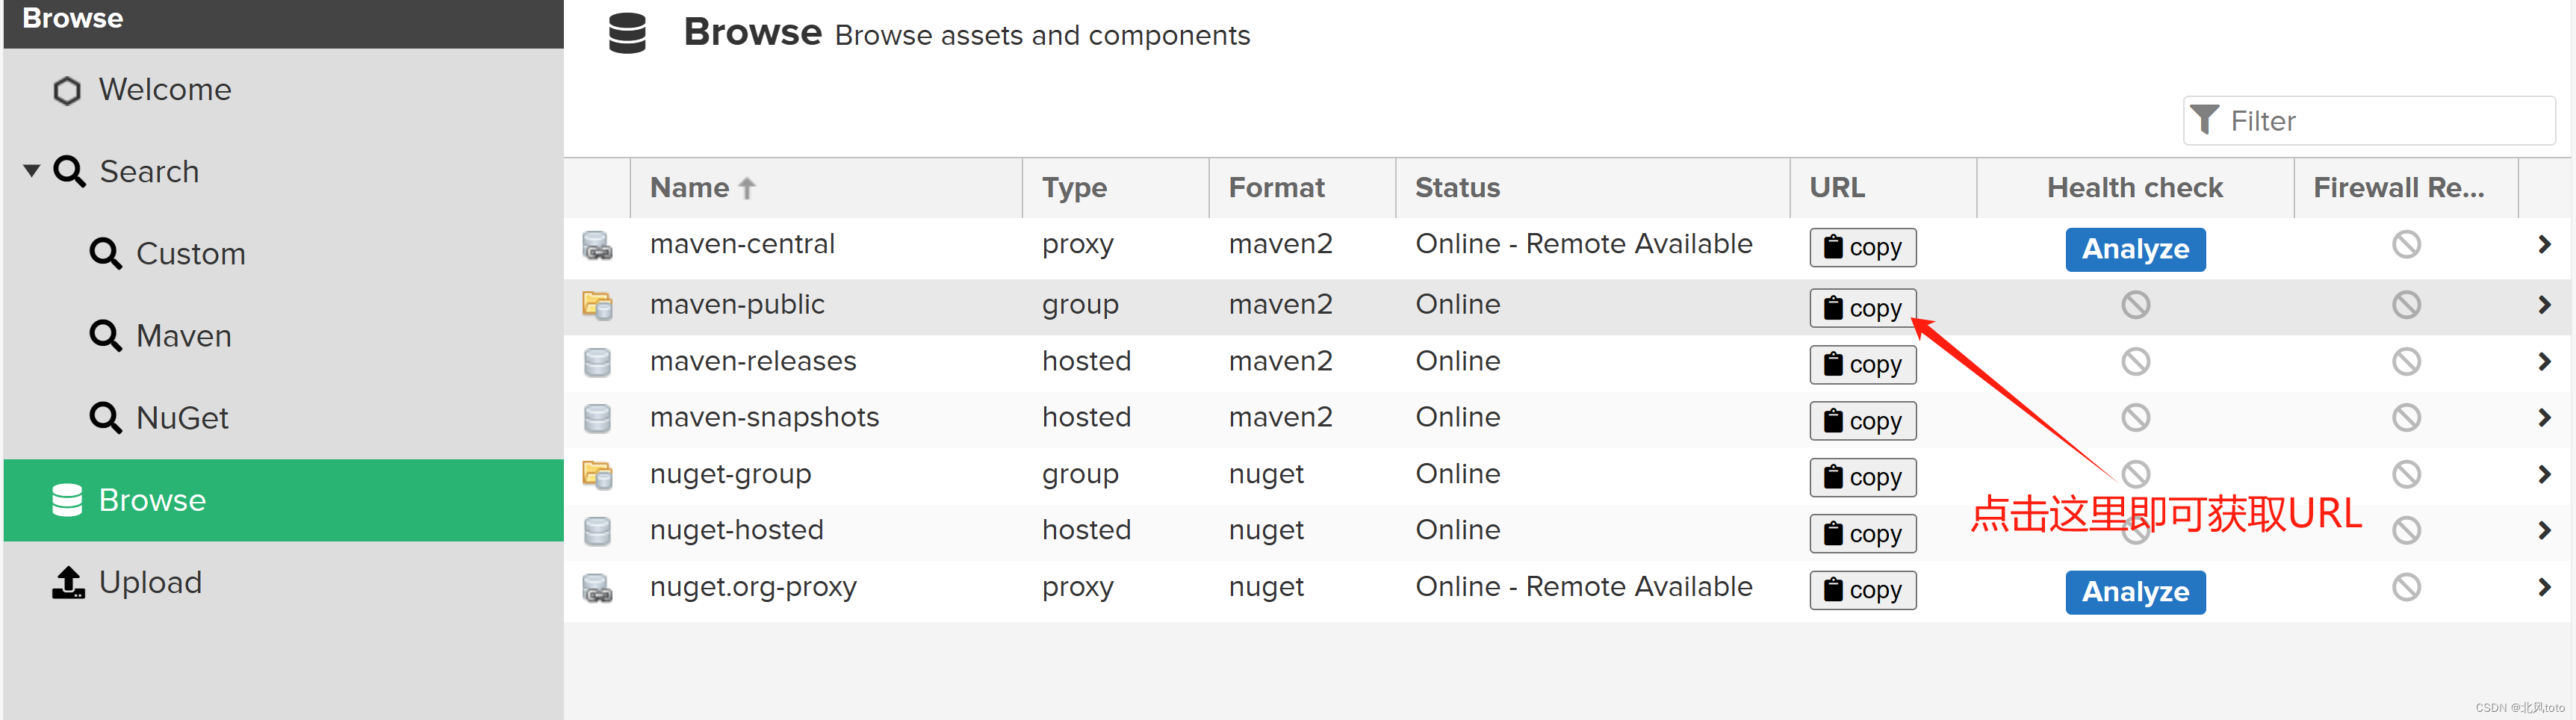Sort by the URL column header
2576x720 pixels.
[x=1883, y=188]
